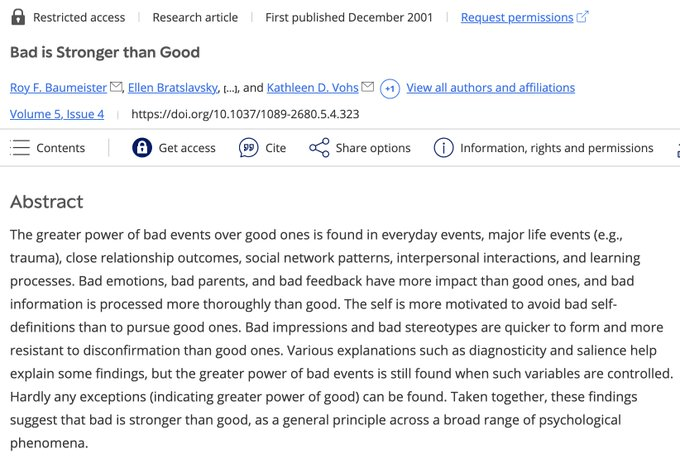Screen dimensions: 680x463
Task: Open the Share options icon
Action: pyautogui.click(x=319, y=148)
